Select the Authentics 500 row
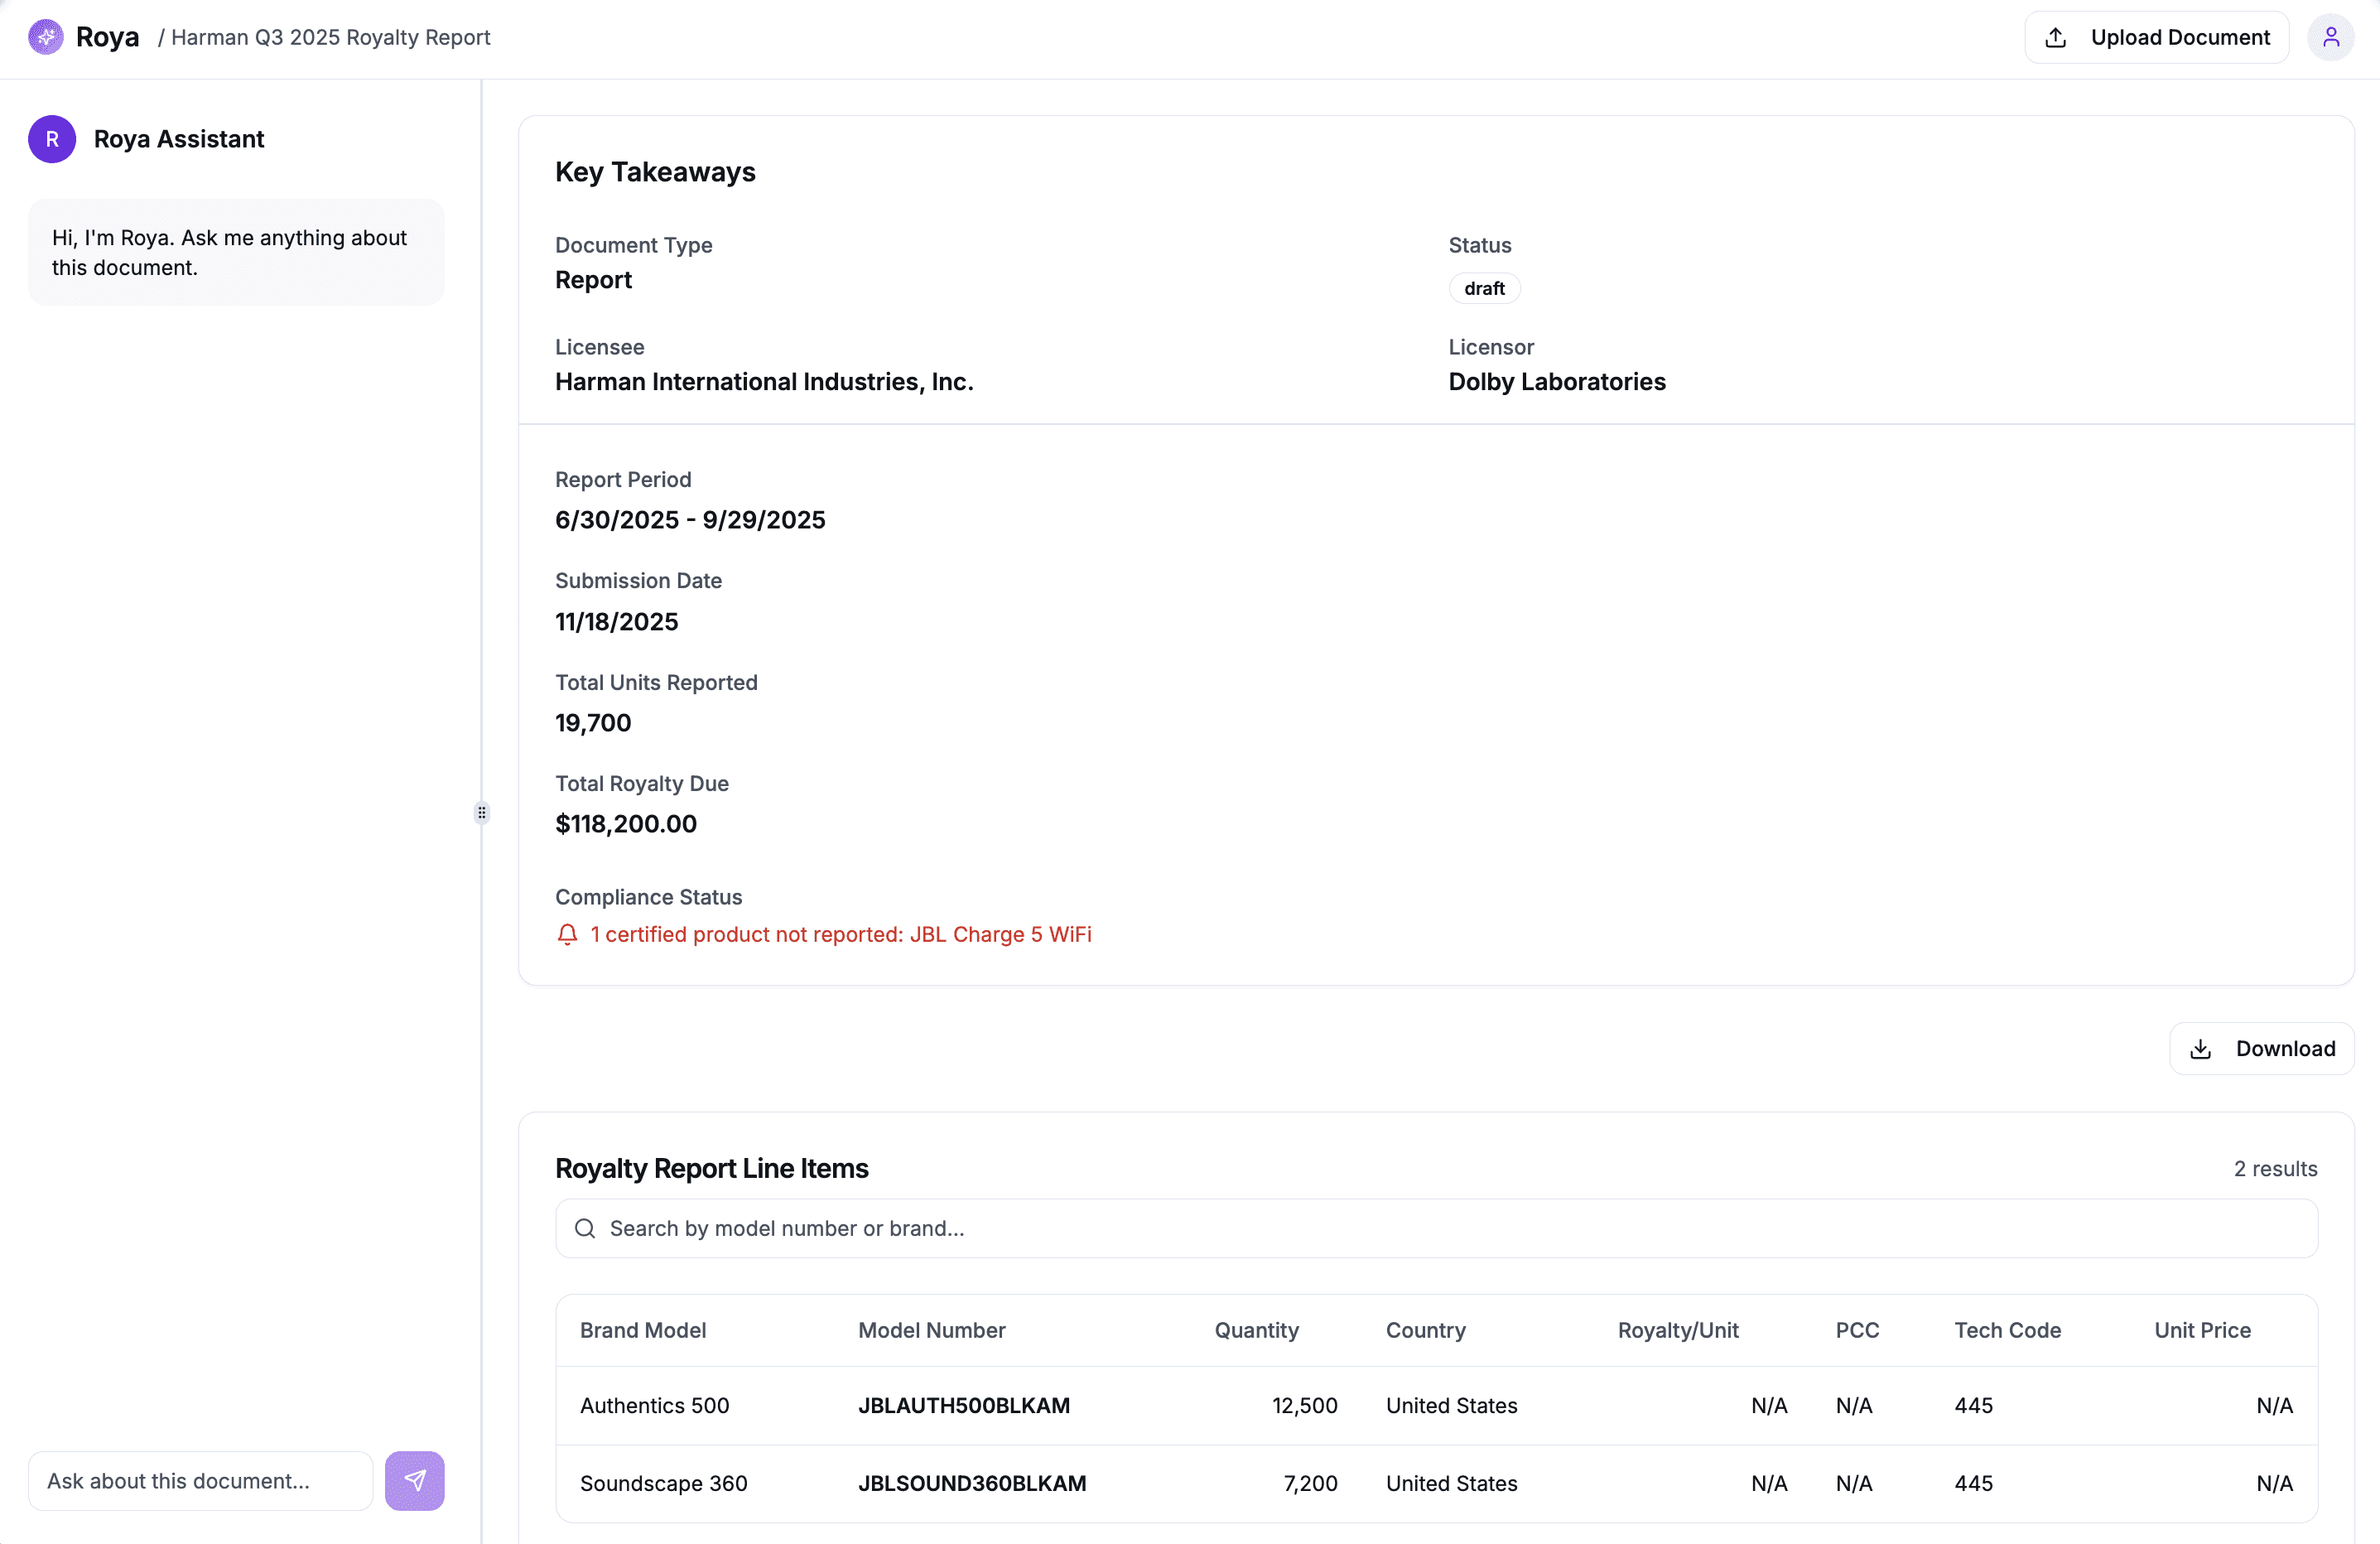Screen dimensions: 2380x1544 1436,1405
